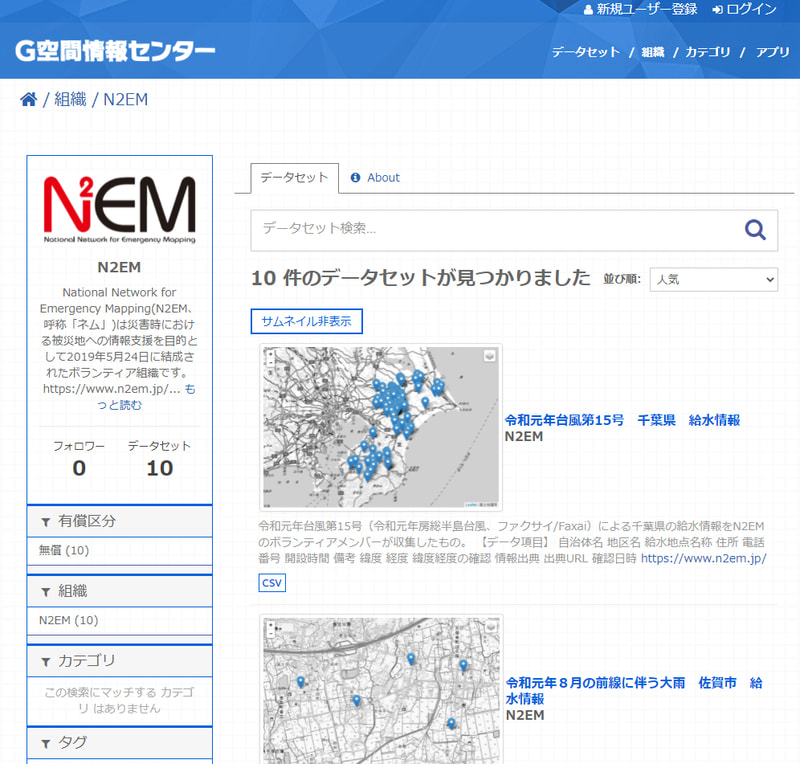Click the データセット count 10
The width and height of the screenshot is (800, 764).
pyautogui.click(x=160, y=468)
